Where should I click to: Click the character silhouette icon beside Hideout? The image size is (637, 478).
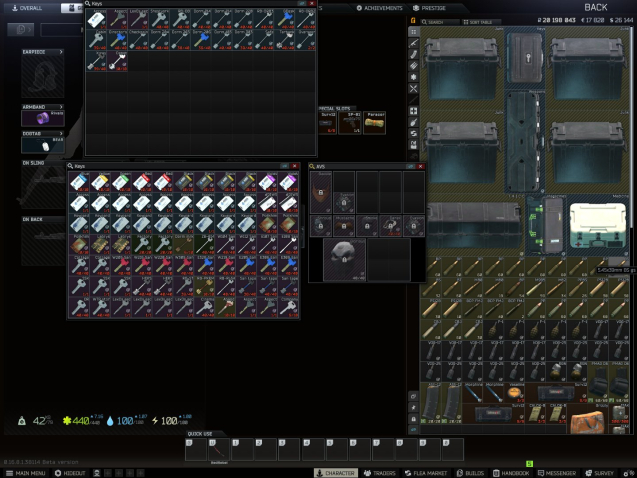(97, 473)
